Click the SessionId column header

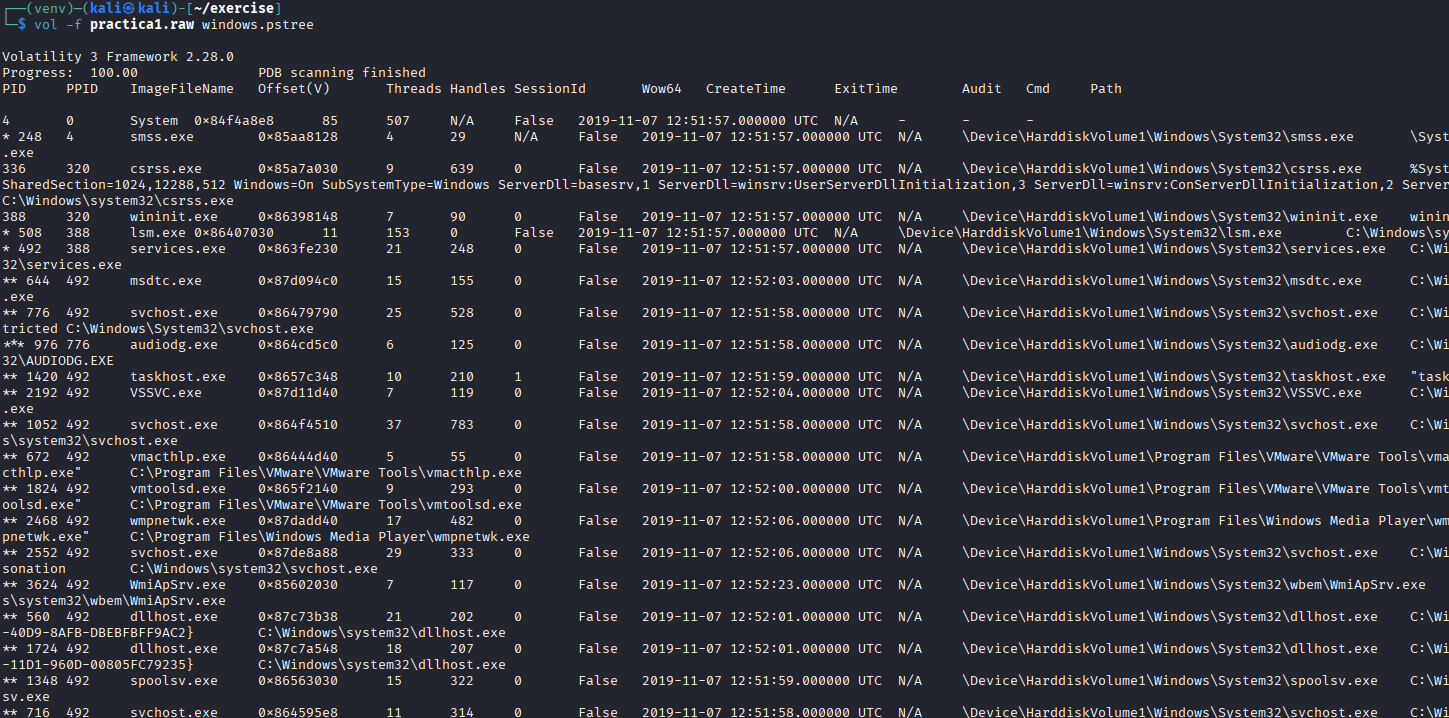[x=550, y=89]
